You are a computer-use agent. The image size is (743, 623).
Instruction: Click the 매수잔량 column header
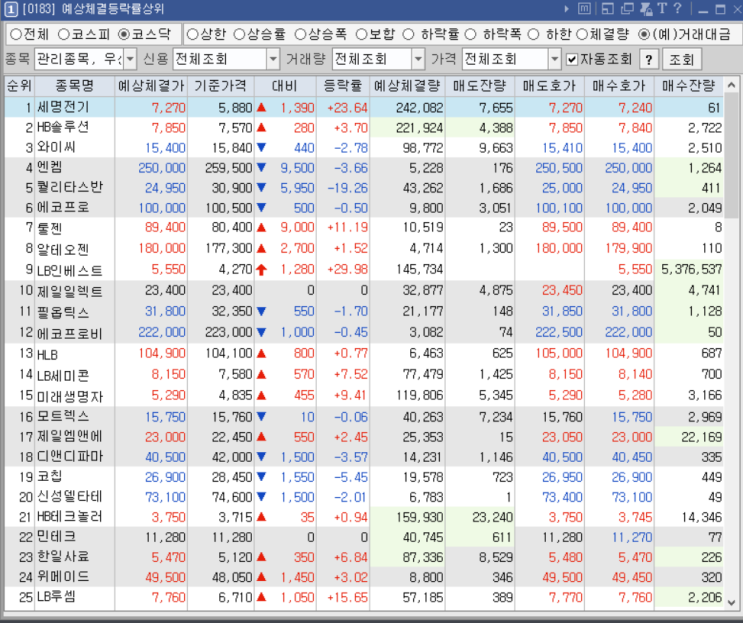(x=689, y=86)
